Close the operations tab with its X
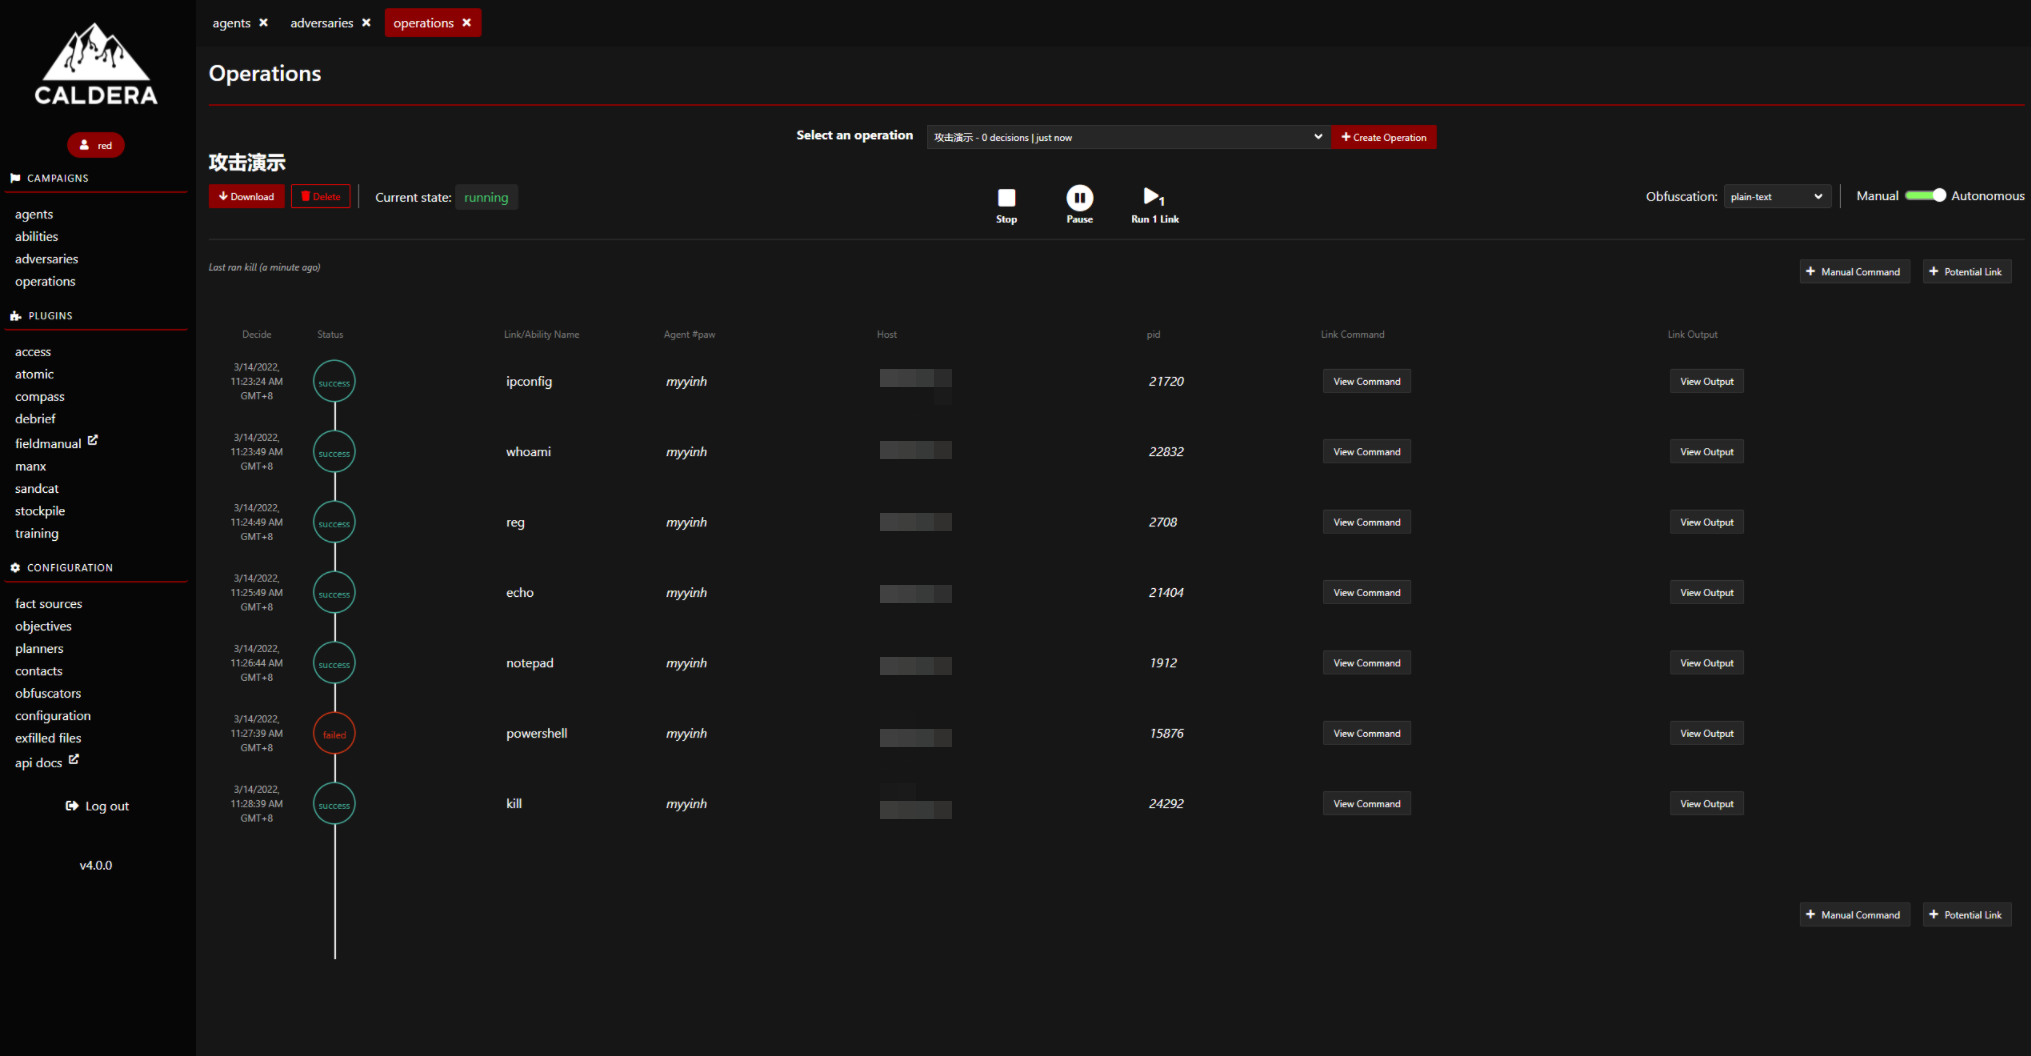 467,23
